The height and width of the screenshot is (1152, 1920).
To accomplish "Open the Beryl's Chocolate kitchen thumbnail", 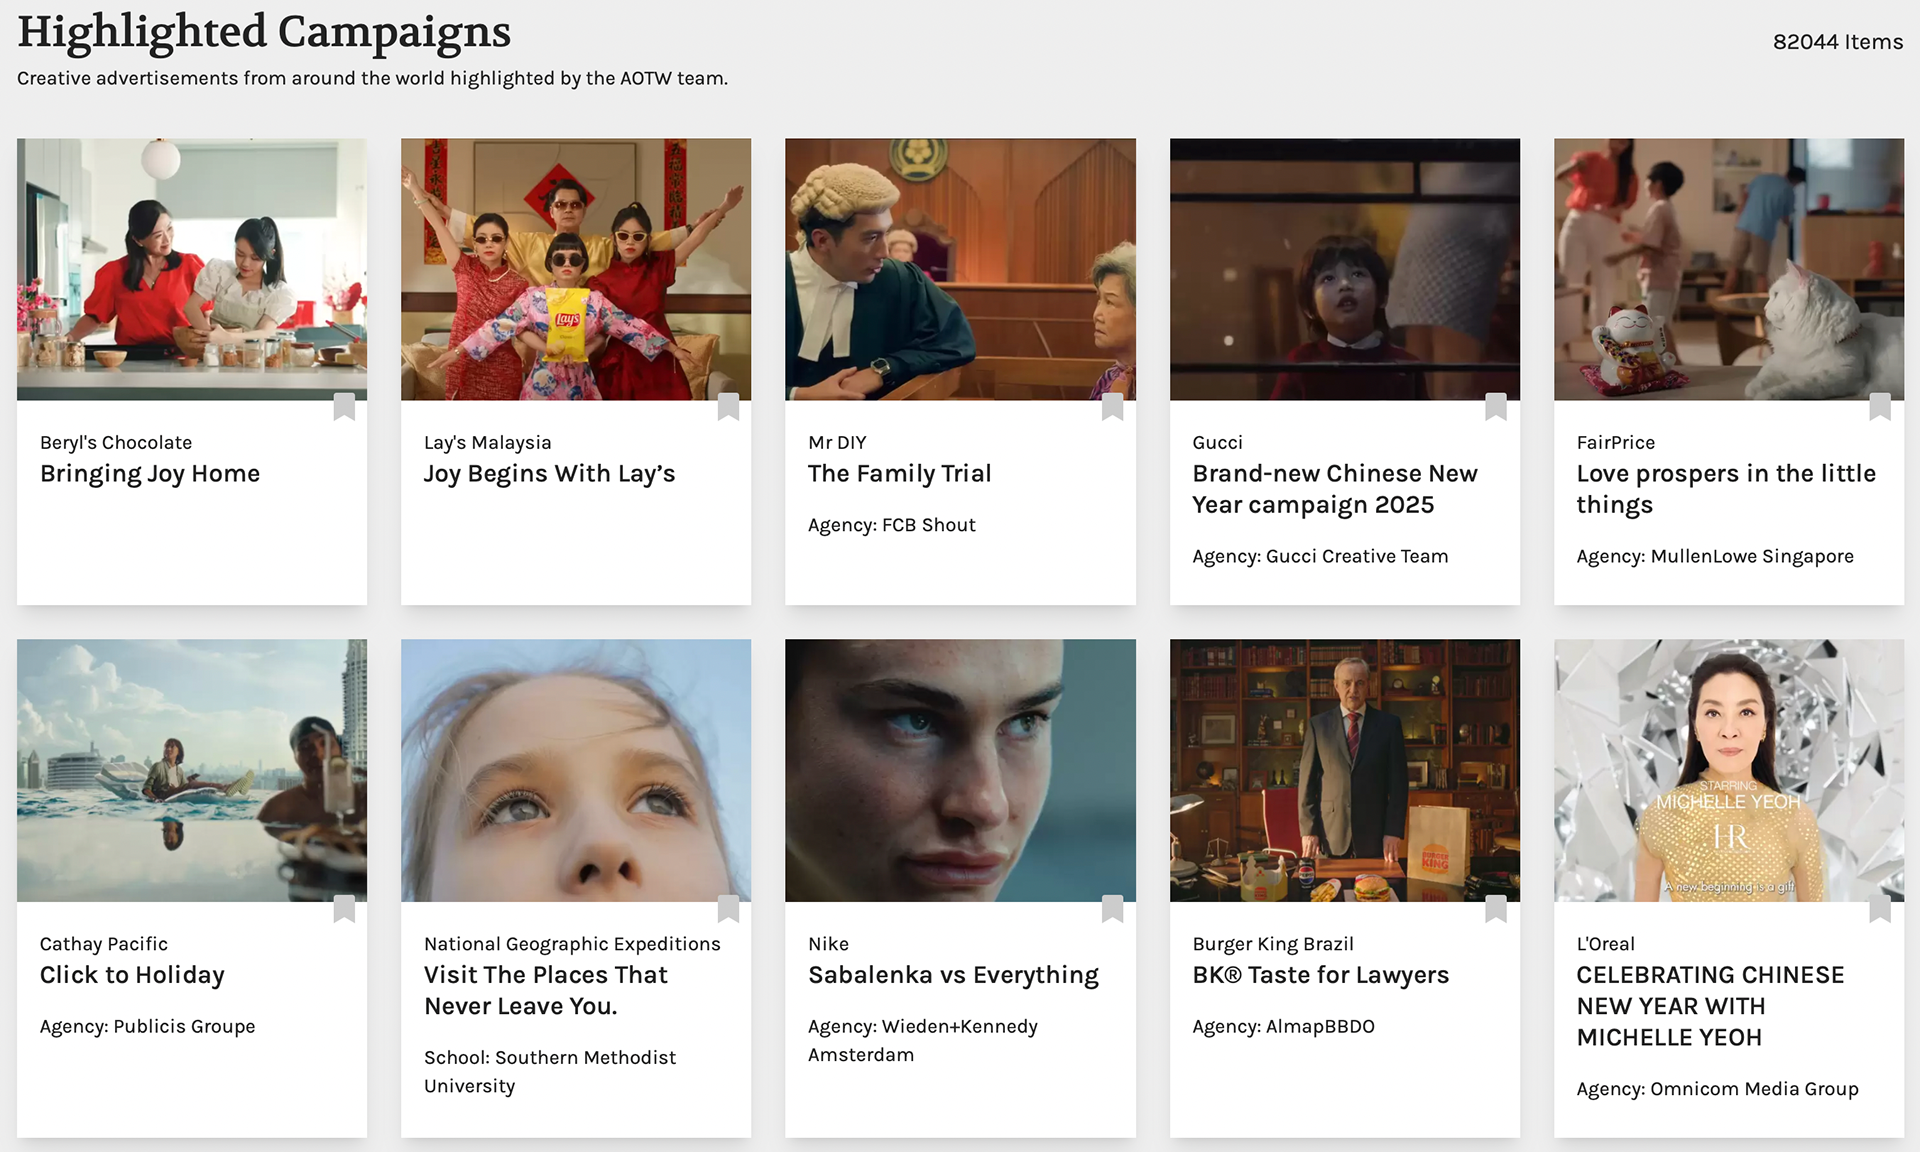I will [192, 269].
